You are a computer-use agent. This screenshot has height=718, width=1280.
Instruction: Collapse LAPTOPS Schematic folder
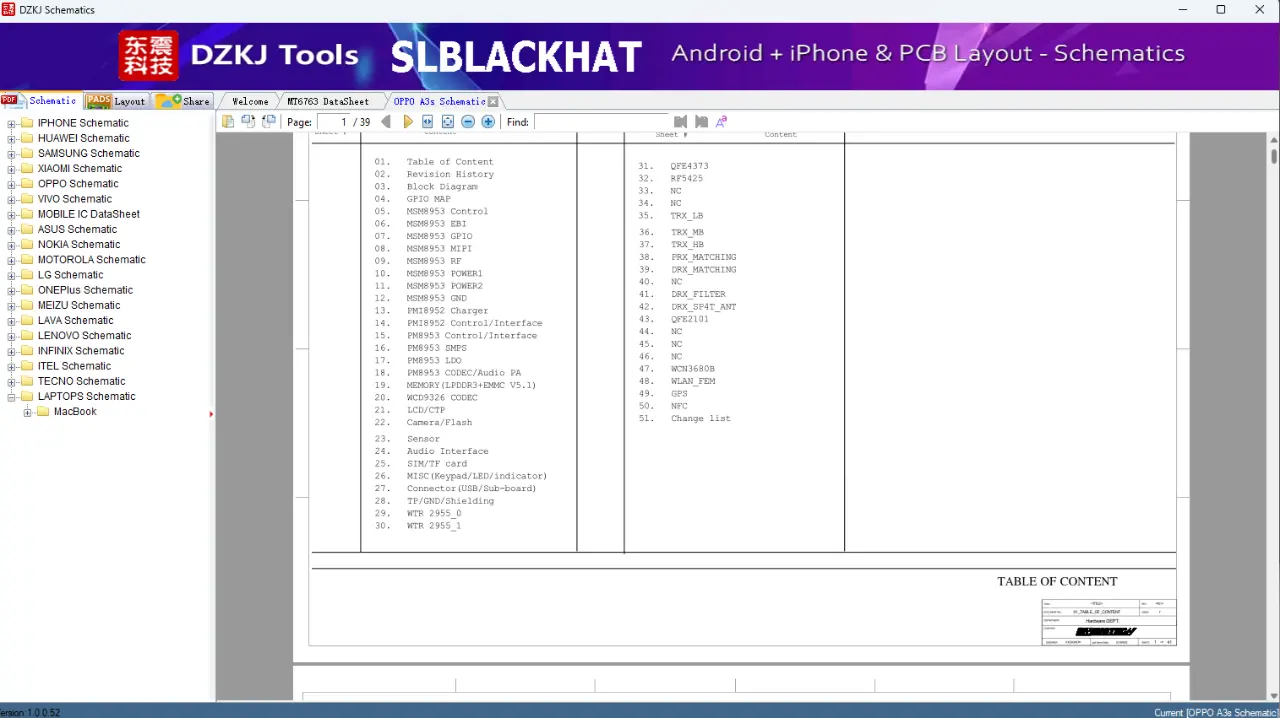[x=12, y=396]
